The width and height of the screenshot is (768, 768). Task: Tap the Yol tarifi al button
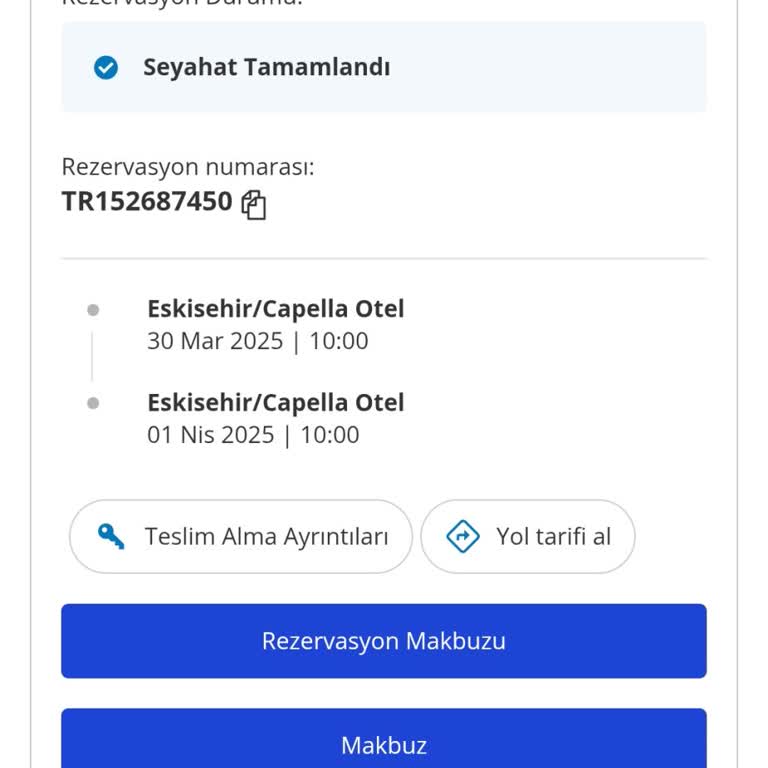pyautogui.click(x=527, y=537)
